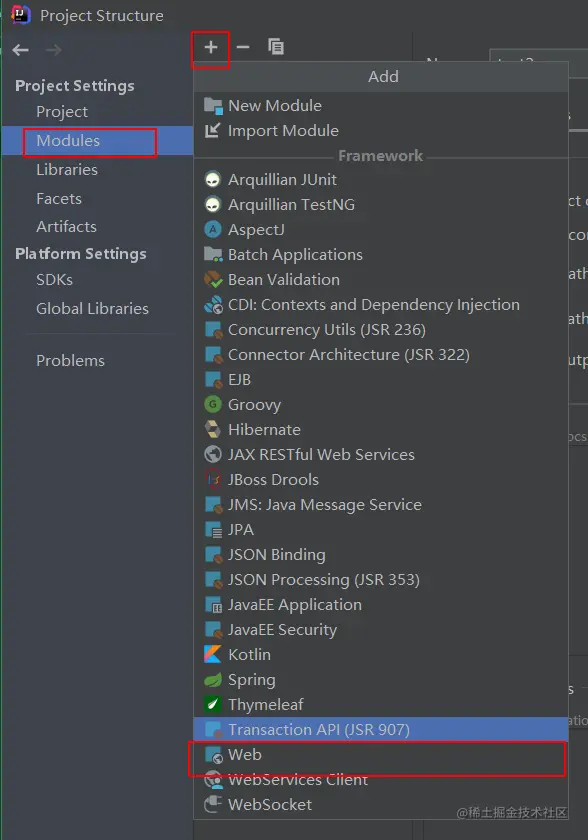Click the JAX RESTful globe icon
Screen dimensions: 588x840
(x=213, y=454)
